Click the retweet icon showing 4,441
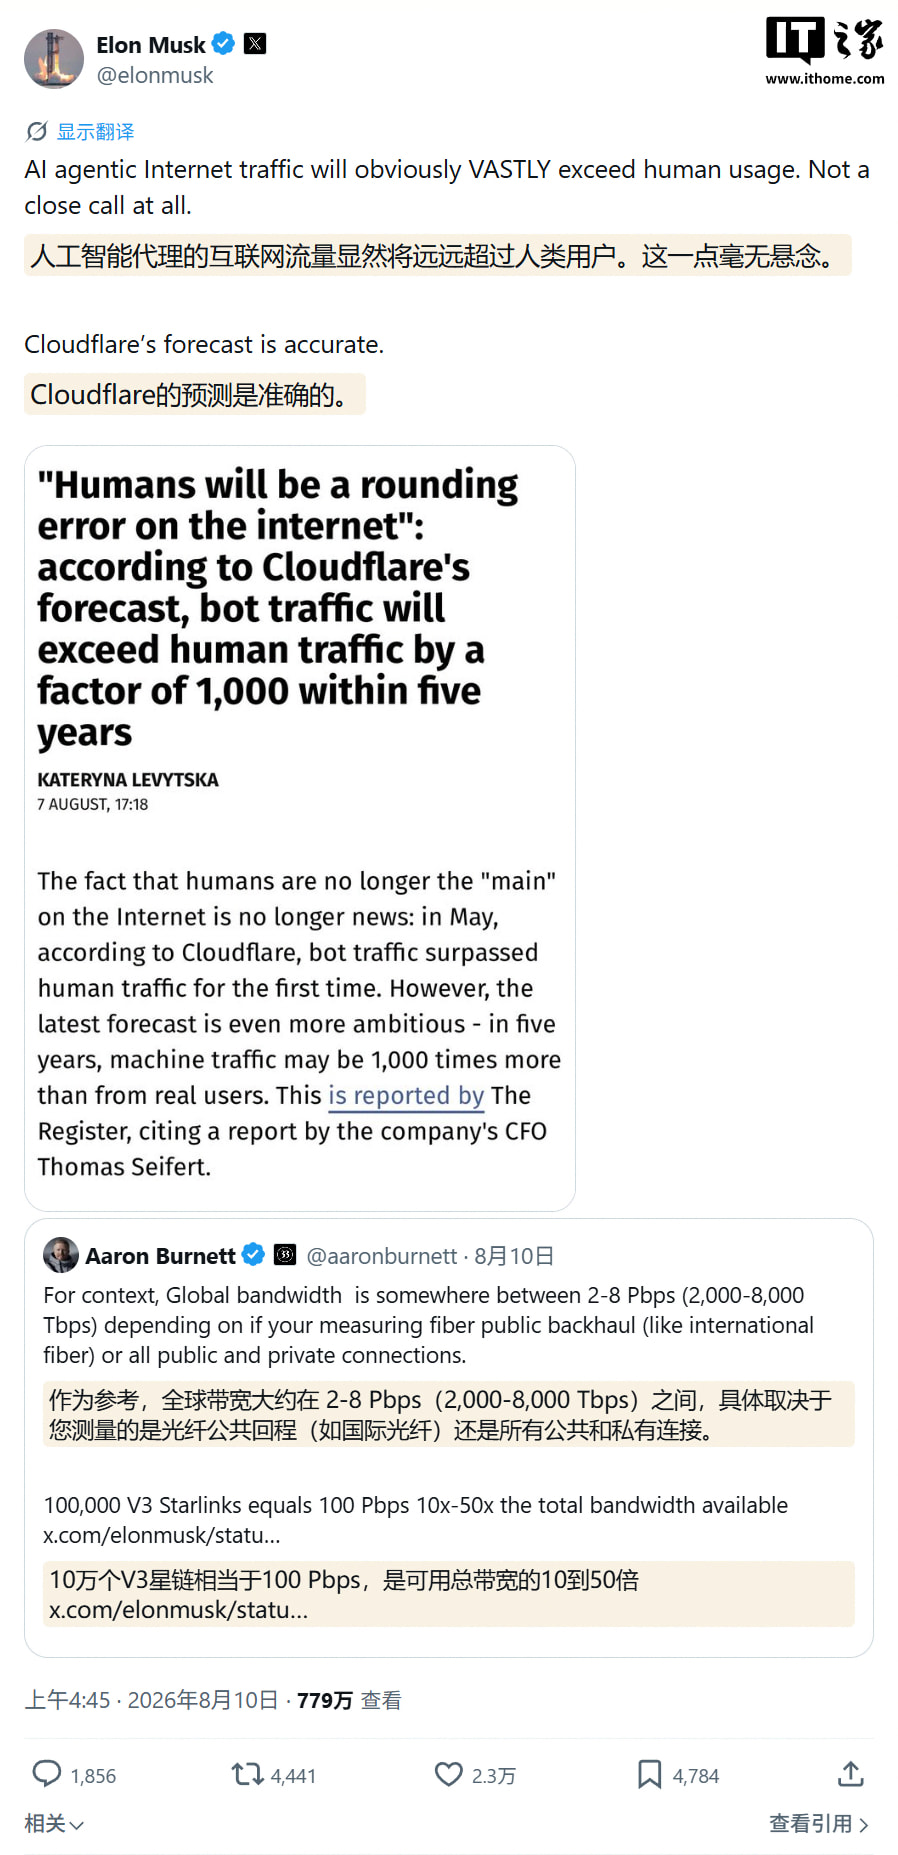 (x=247, y=1774)
